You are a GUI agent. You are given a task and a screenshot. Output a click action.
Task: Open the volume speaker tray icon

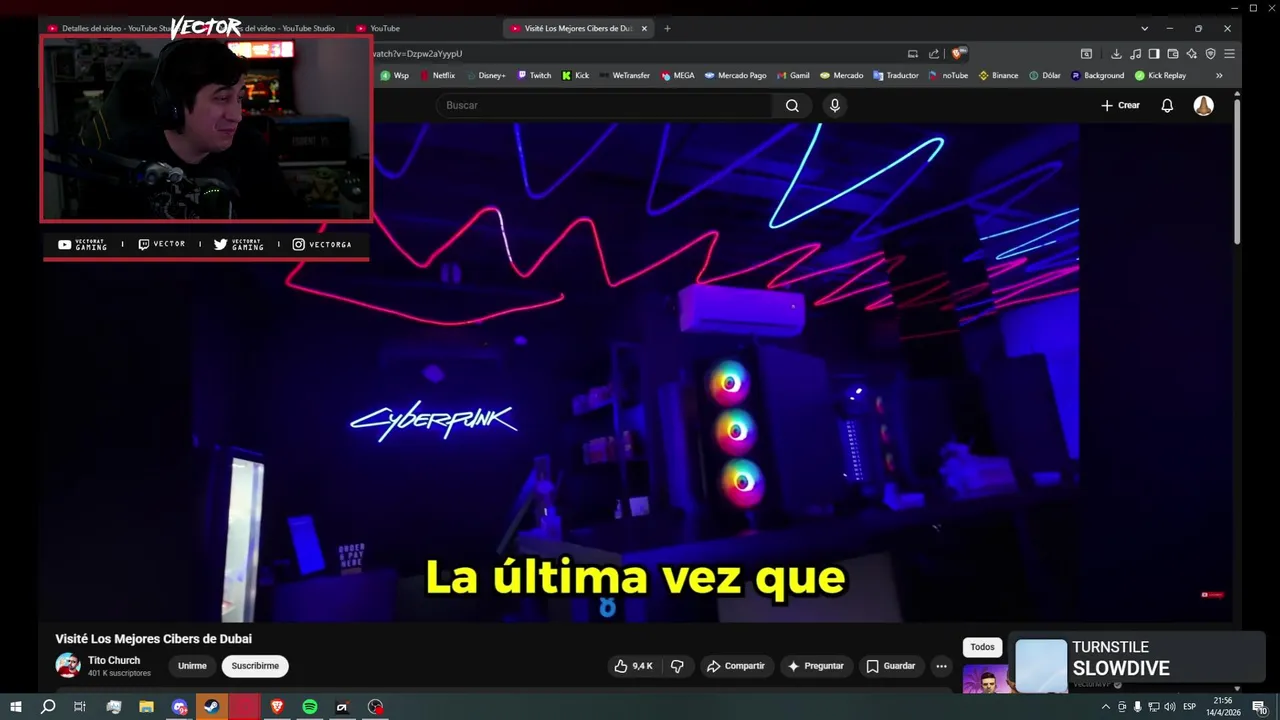tap(1170, 707)
